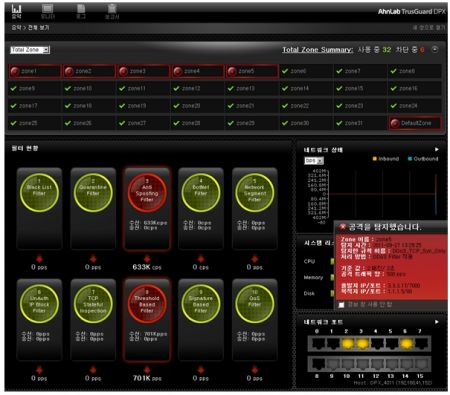Click red arrow above 633K cps value
This screenshot has width=450, height=395.
147,259
